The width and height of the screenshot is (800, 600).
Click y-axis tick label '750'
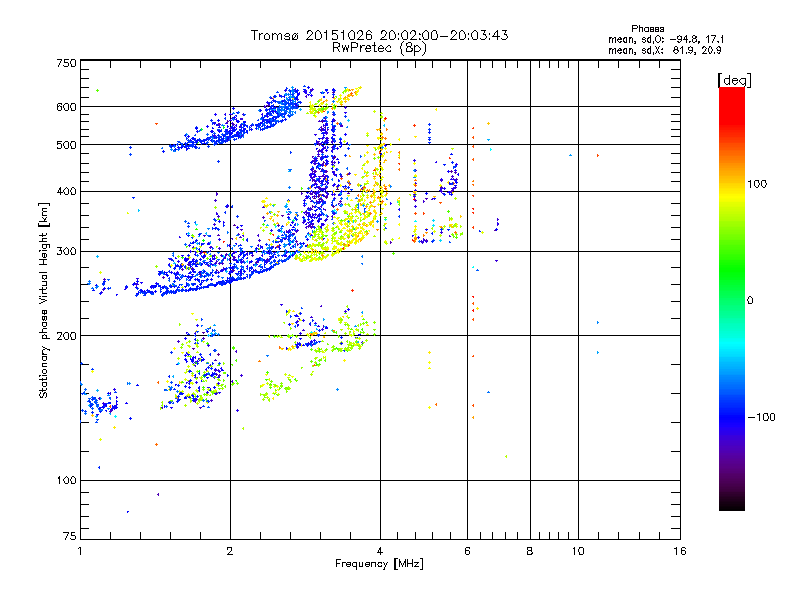pyautogui.click(x=66, y=63)
